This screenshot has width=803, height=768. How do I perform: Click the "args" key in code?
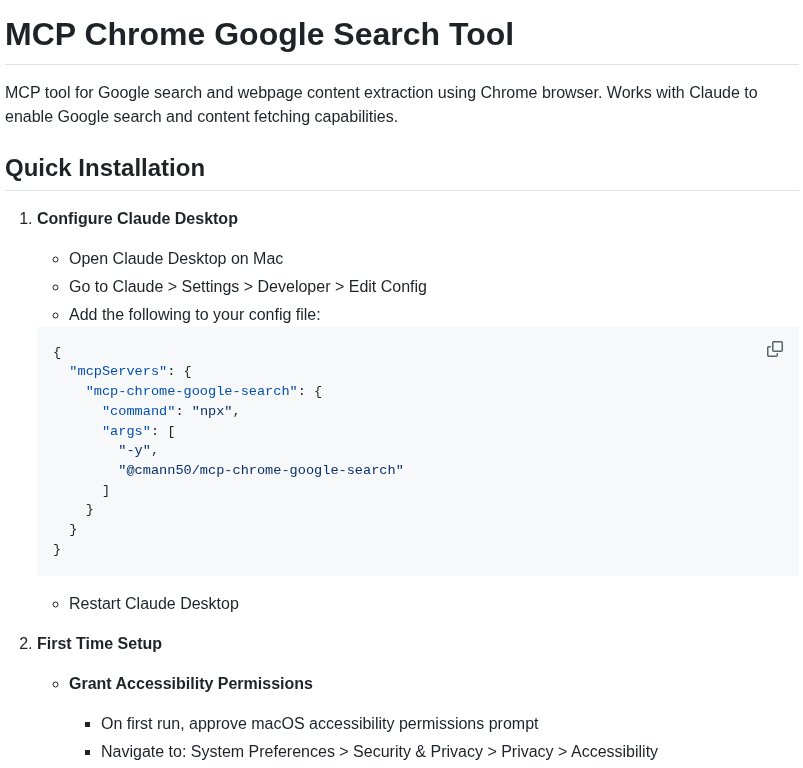[126, 431]
